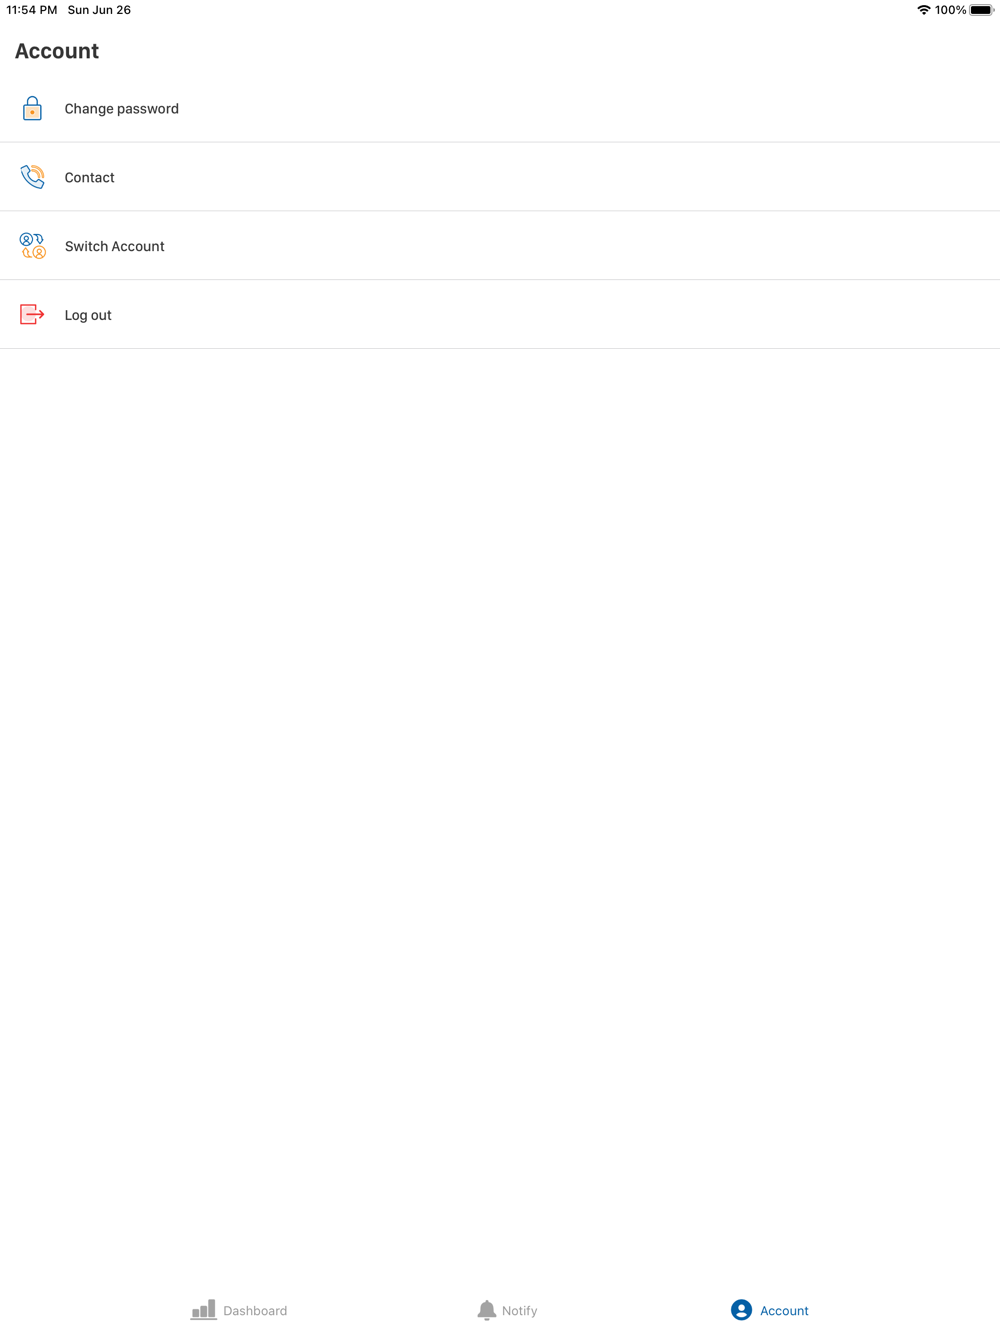The height and width of the screenshot is (1334, 1000).
Task: Tap the padlock icon beside Change password
Action: [x=32, y=108]
